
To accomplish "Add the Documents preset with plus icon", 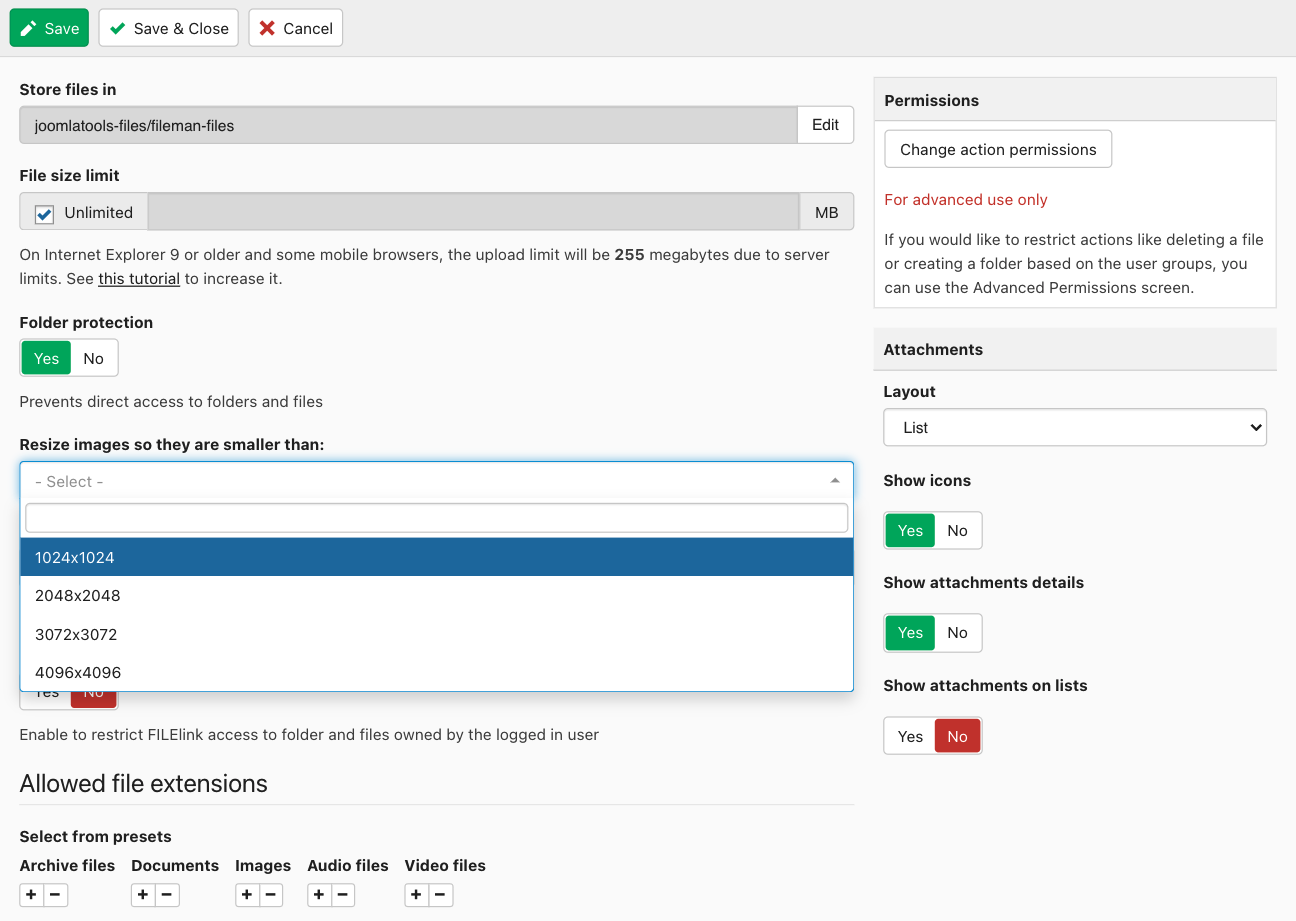I will [143, 895].
